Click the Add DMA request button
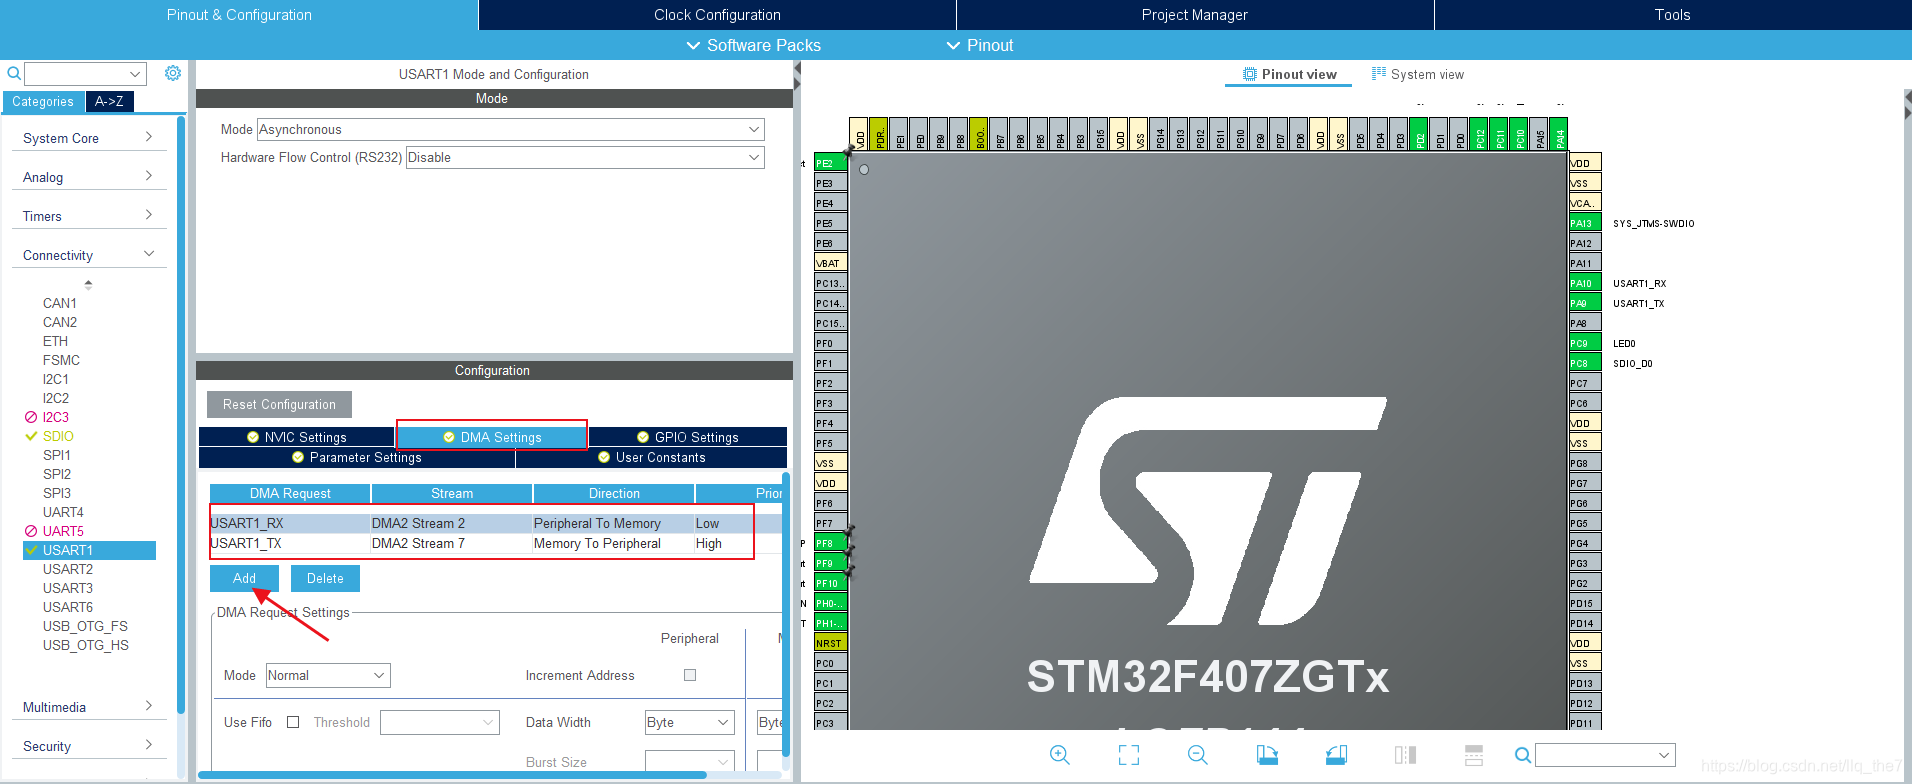1912x784 pixels. [244, 578]
